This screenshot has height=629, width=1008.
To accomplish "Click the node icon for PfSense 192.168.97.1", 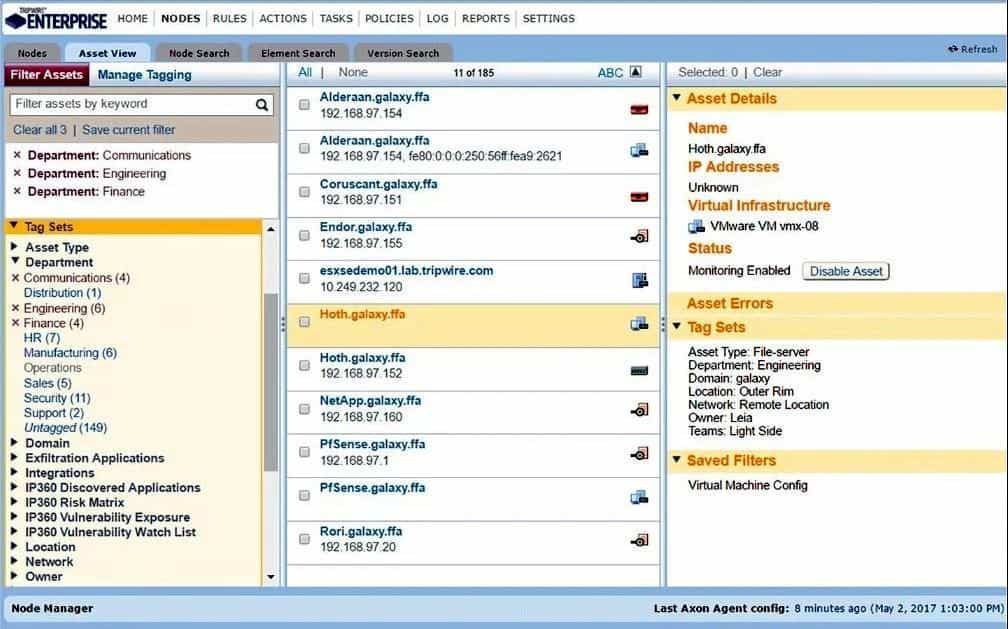I will pos(639,454).
